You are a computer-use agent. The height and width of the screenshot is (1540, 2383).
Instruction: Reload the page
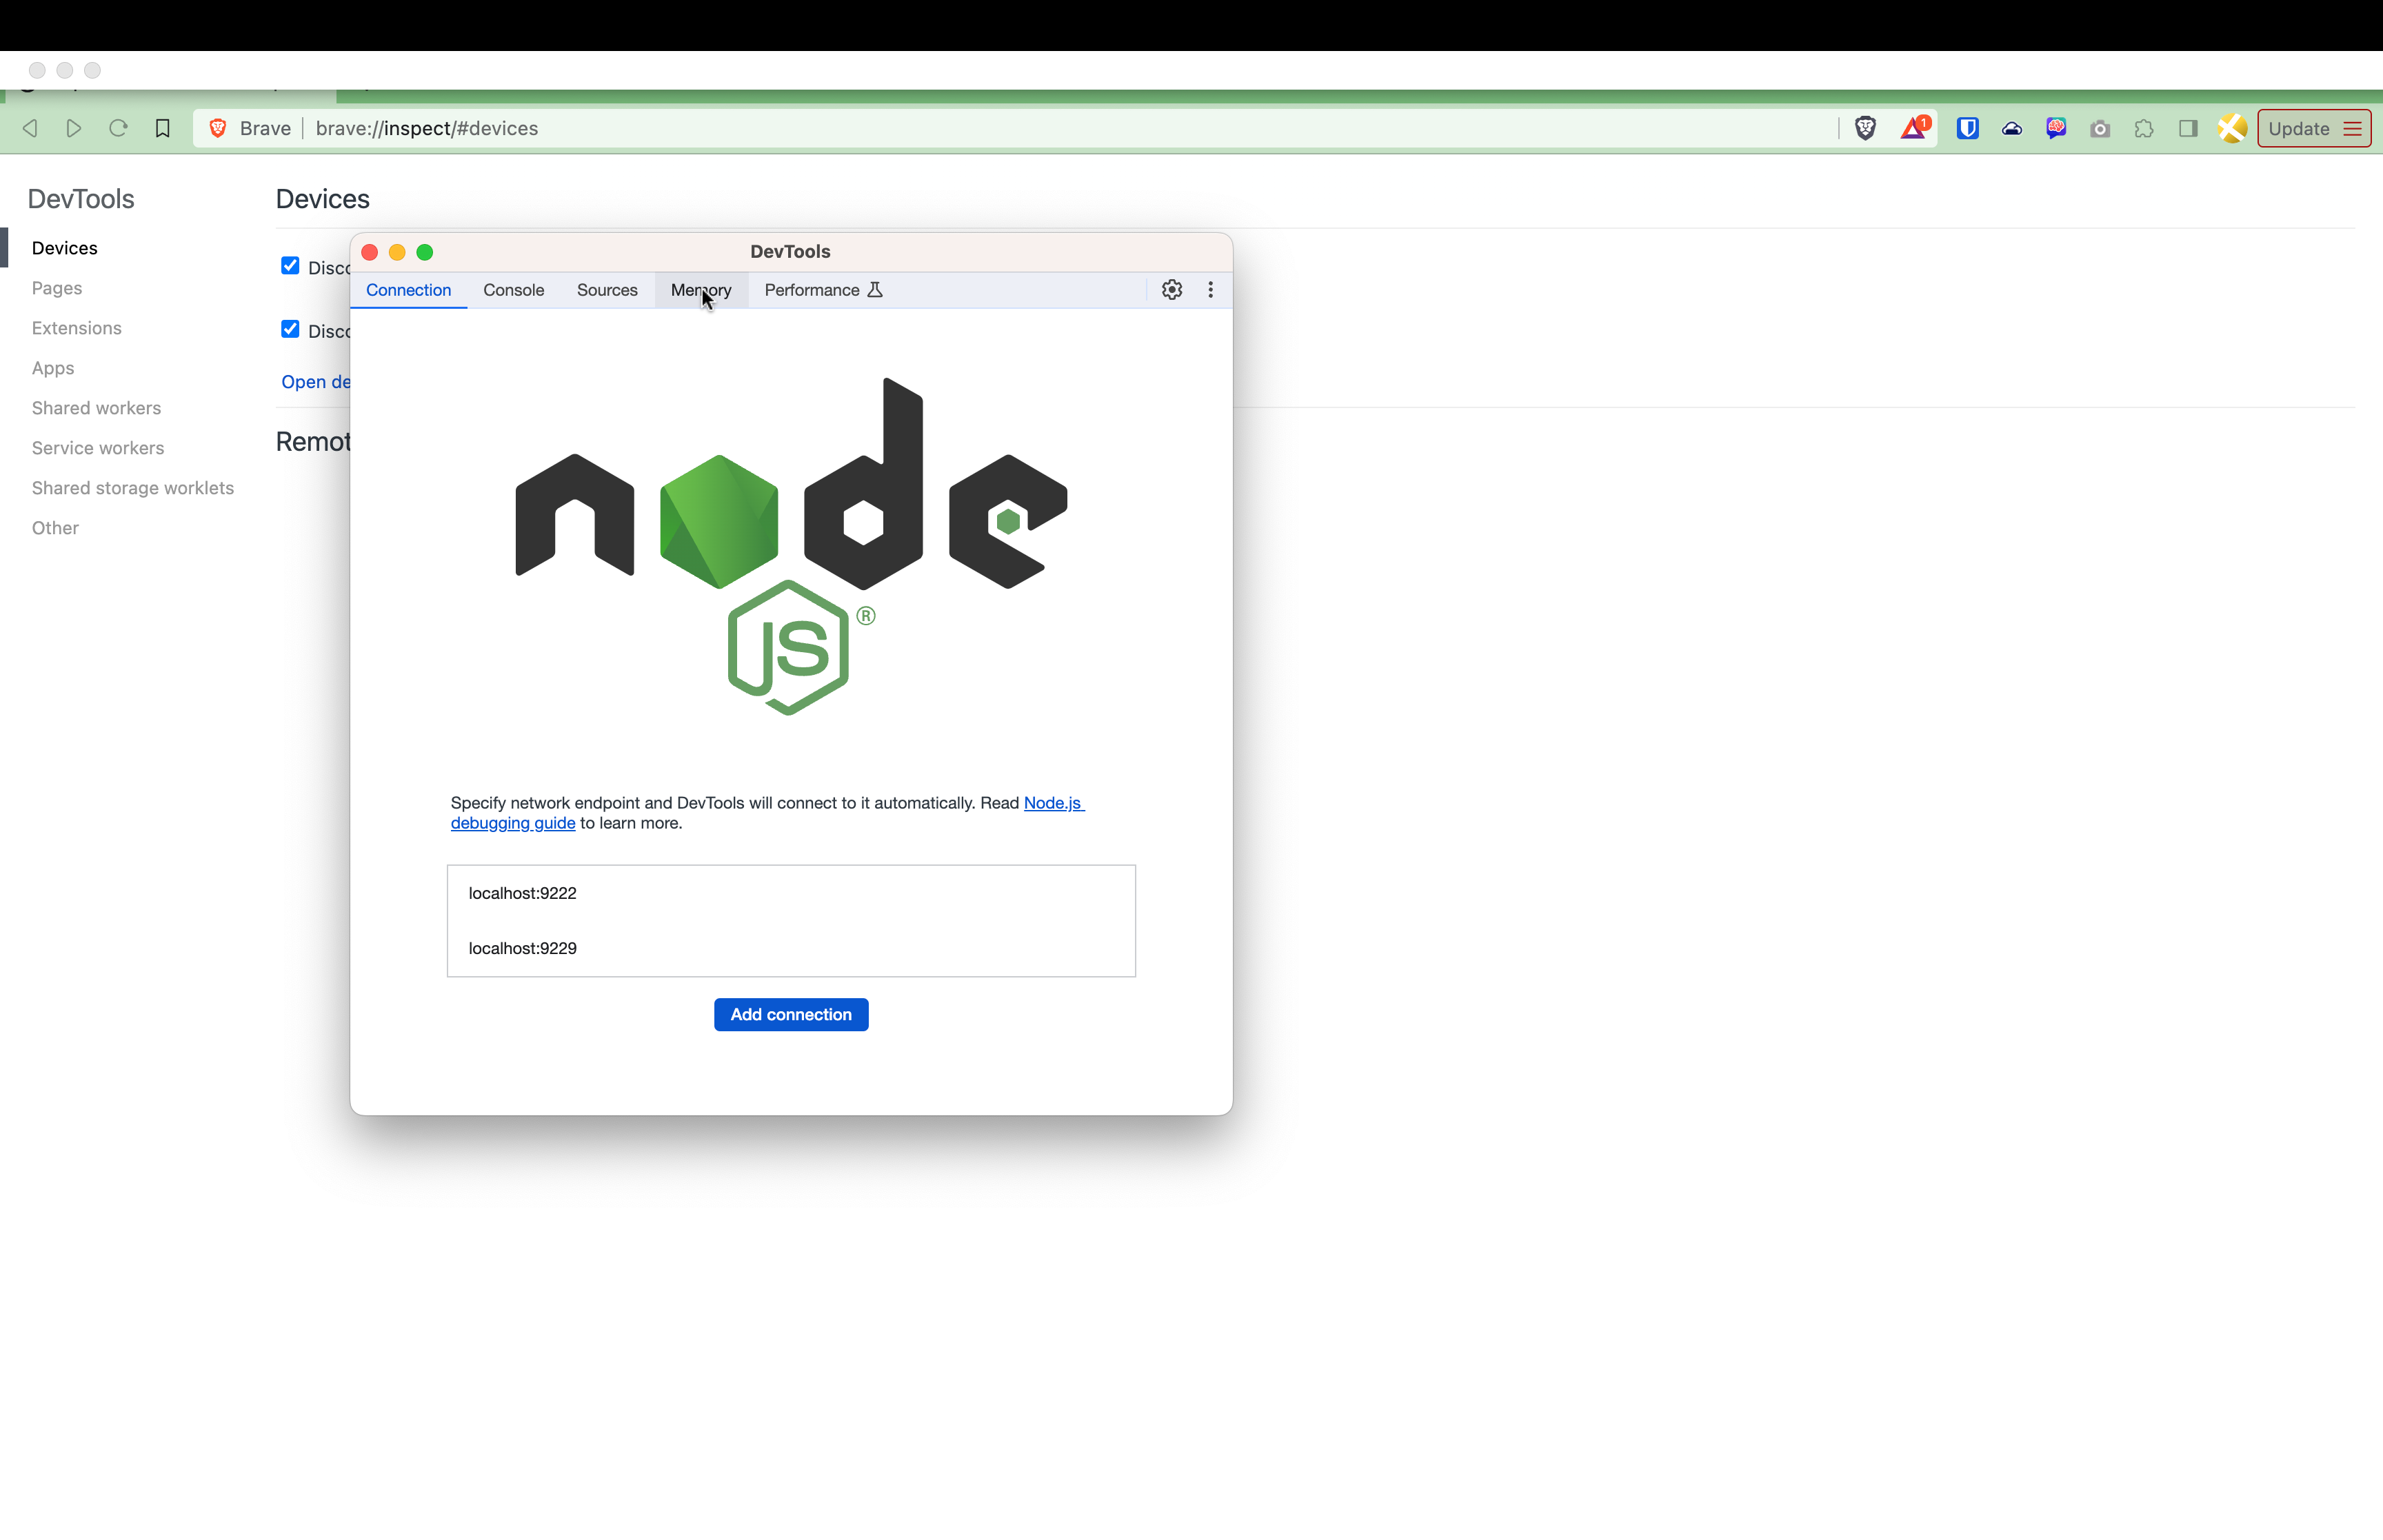(118, 128)
